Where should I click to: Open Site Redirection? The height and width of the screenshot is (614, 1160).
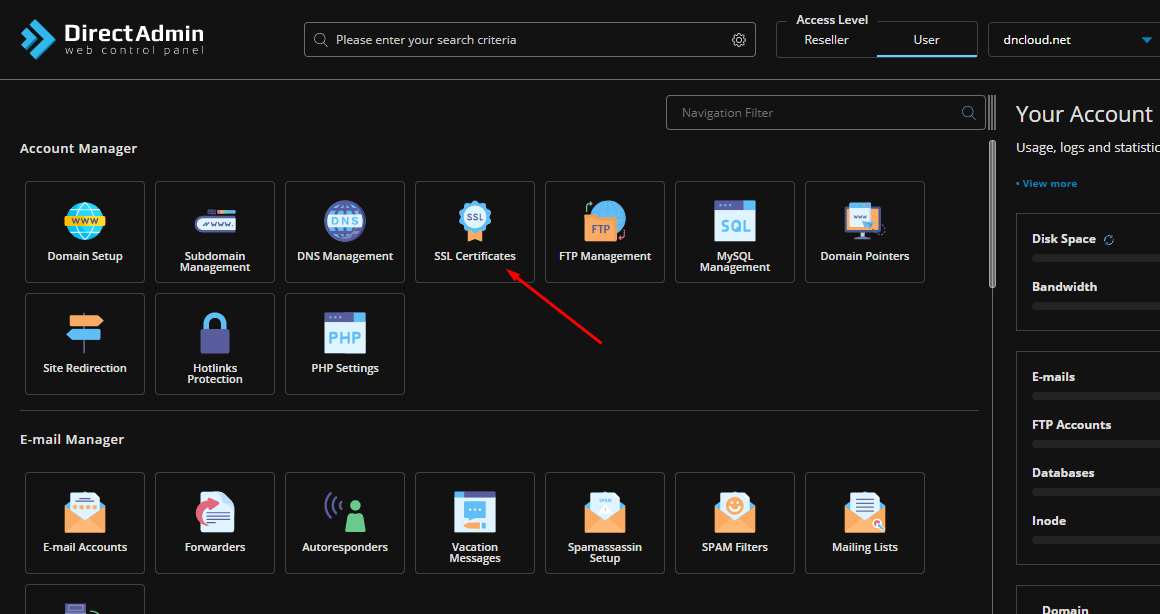pyautogui.click(x=85, y=344)
